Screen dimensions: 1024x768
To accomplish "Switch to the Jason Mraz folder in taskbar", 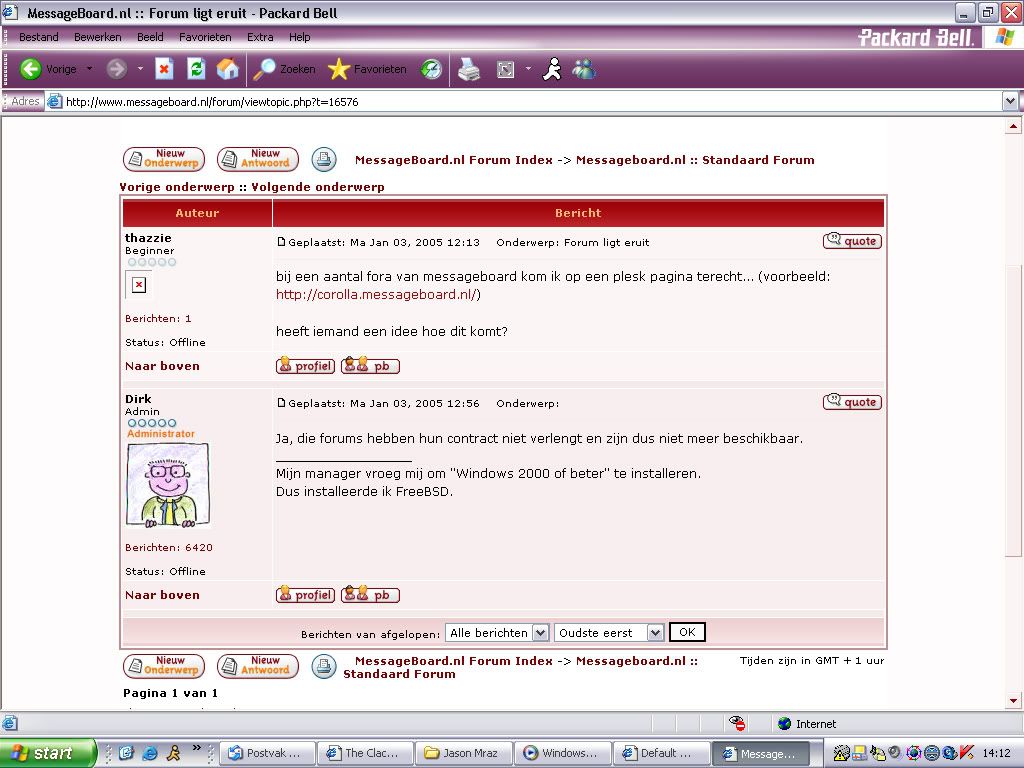I will click(464, 753).
